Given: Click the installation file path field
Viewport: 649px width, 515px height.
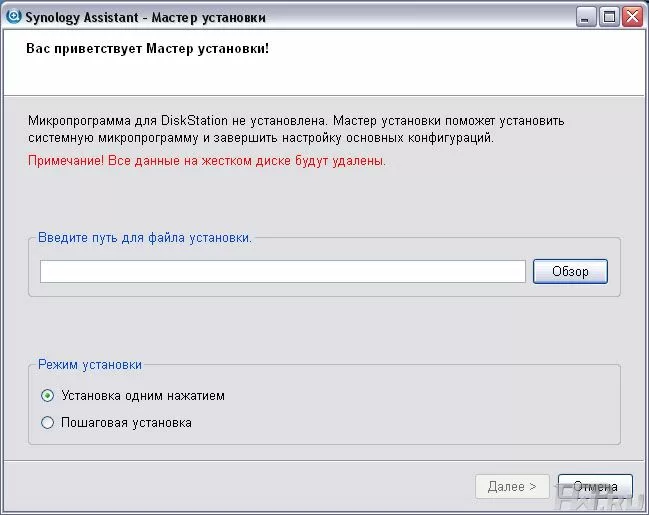Looking at the screenshot, I should pyautogui.click(x=282, y=271).
